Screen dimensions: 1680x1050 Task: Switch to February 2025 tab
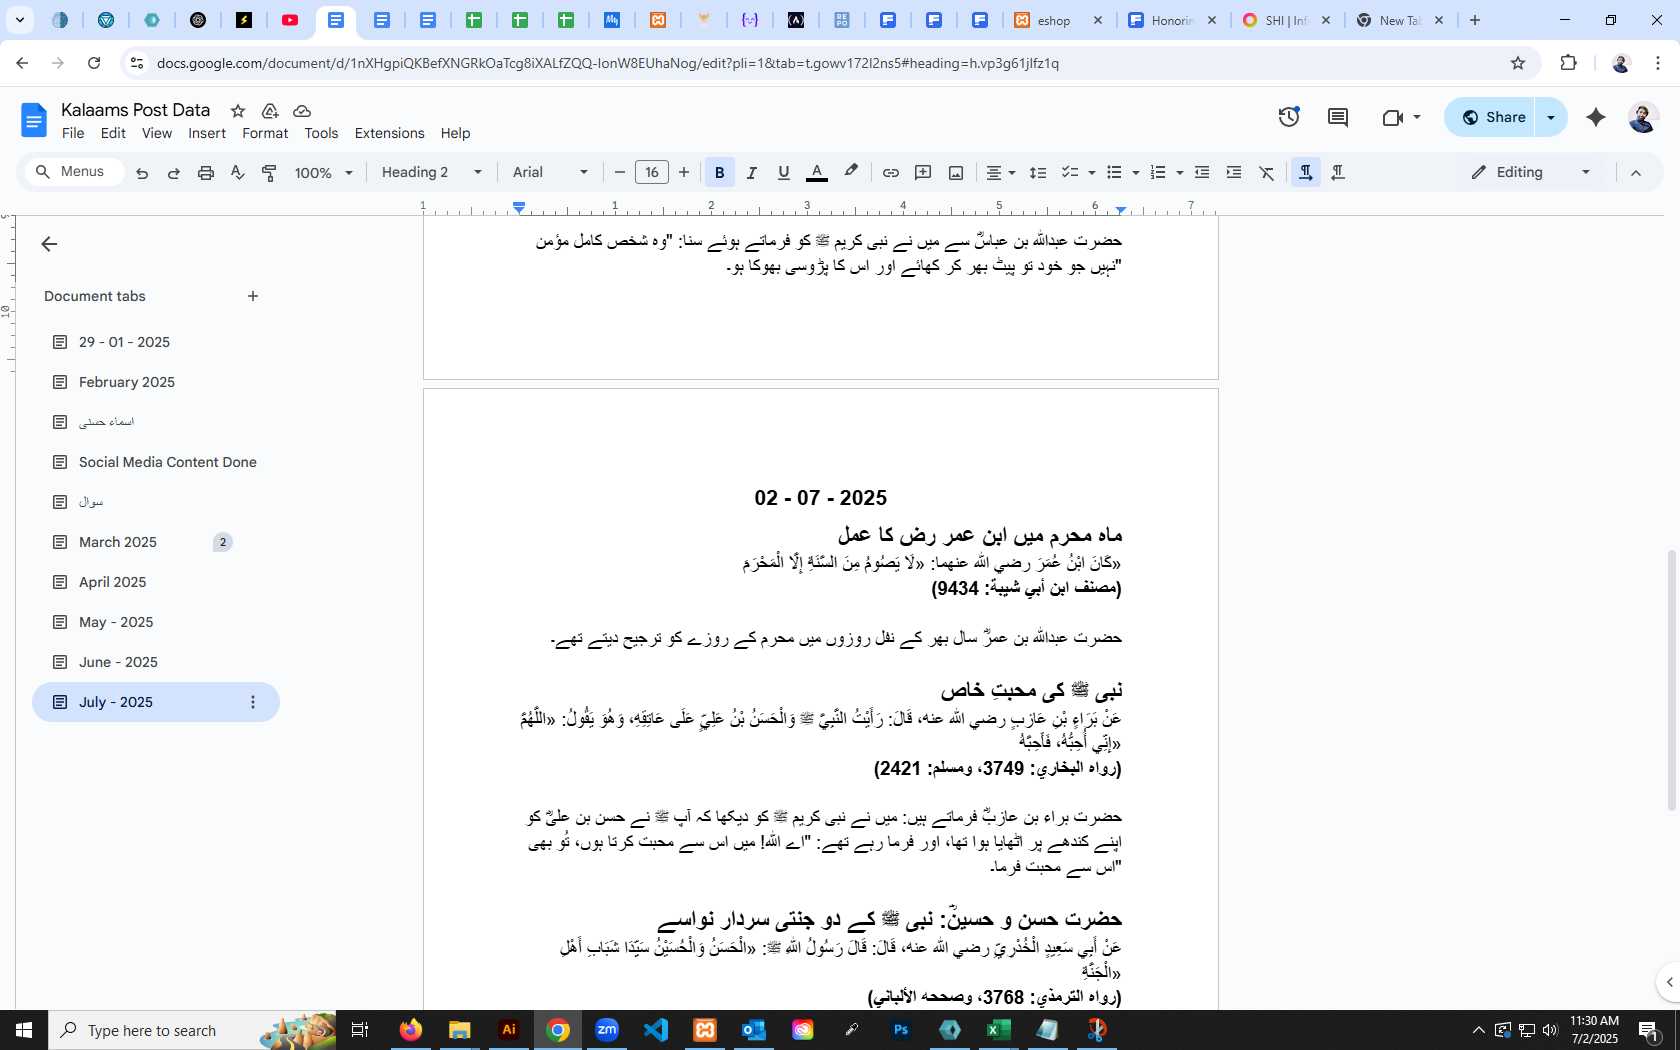pyautogui.click(x=127, y=382)
